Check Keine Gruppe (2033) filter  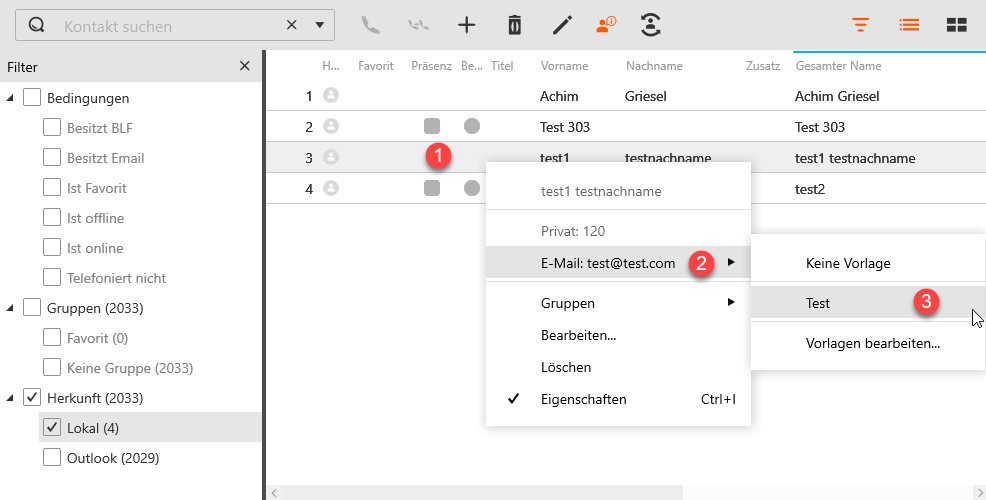(52, 367)
